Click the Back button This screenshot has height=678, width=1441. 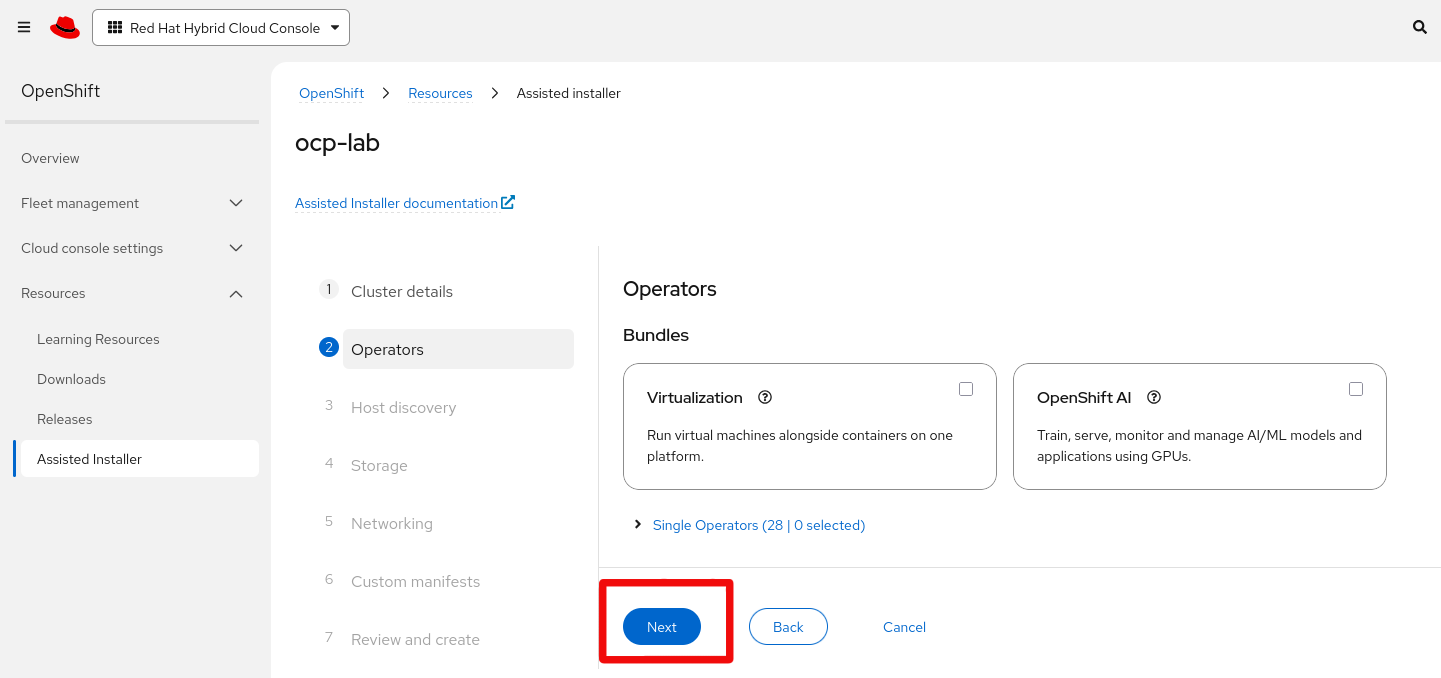point(788,627)
